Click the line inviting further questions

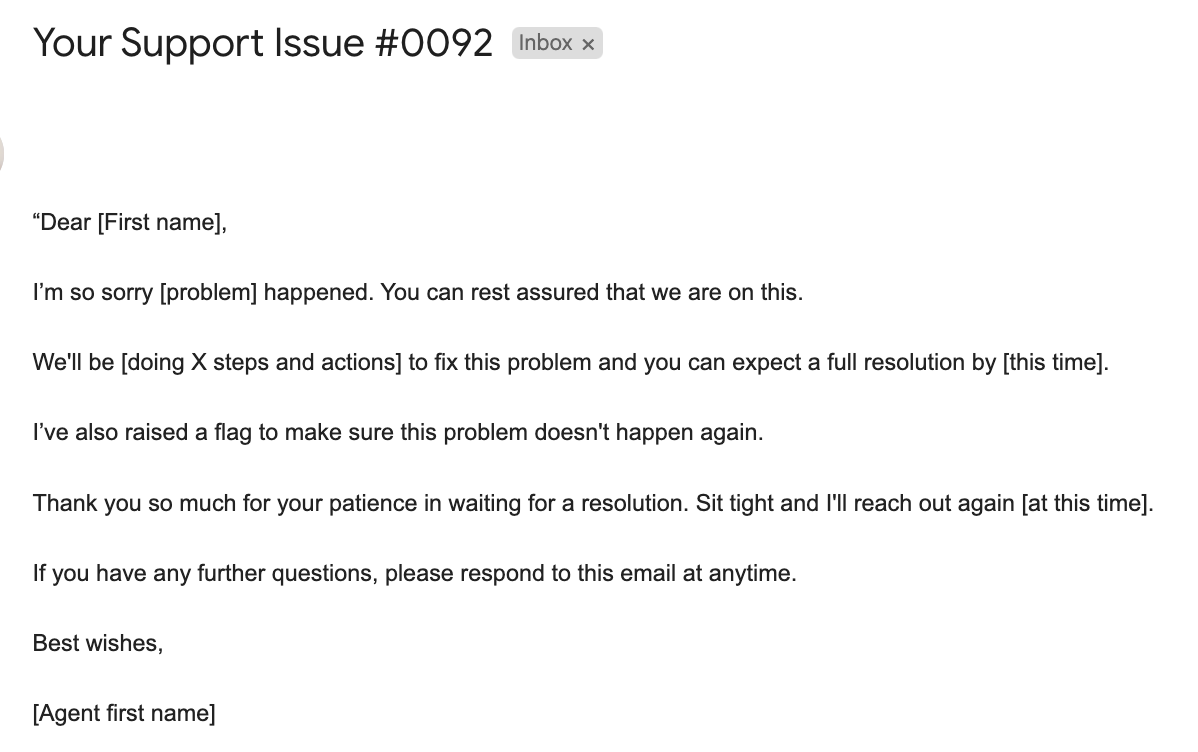click(415, 573)
